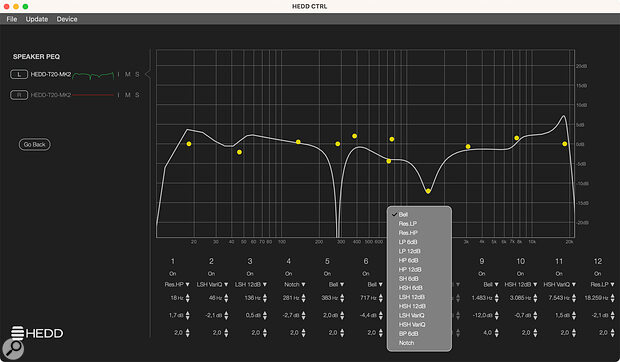Screen dimensions: 620x362
Task: Toggle band 12 On switch
Action: click(597, 273)
